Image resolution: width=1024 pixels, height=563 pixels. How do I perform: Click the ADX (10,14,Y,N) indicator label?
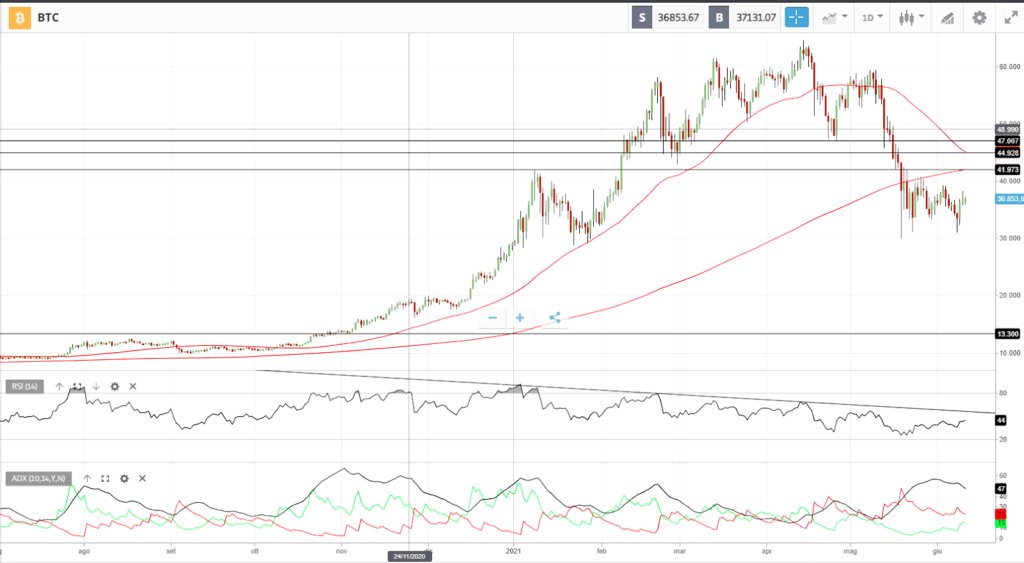[x=39, y=479]
